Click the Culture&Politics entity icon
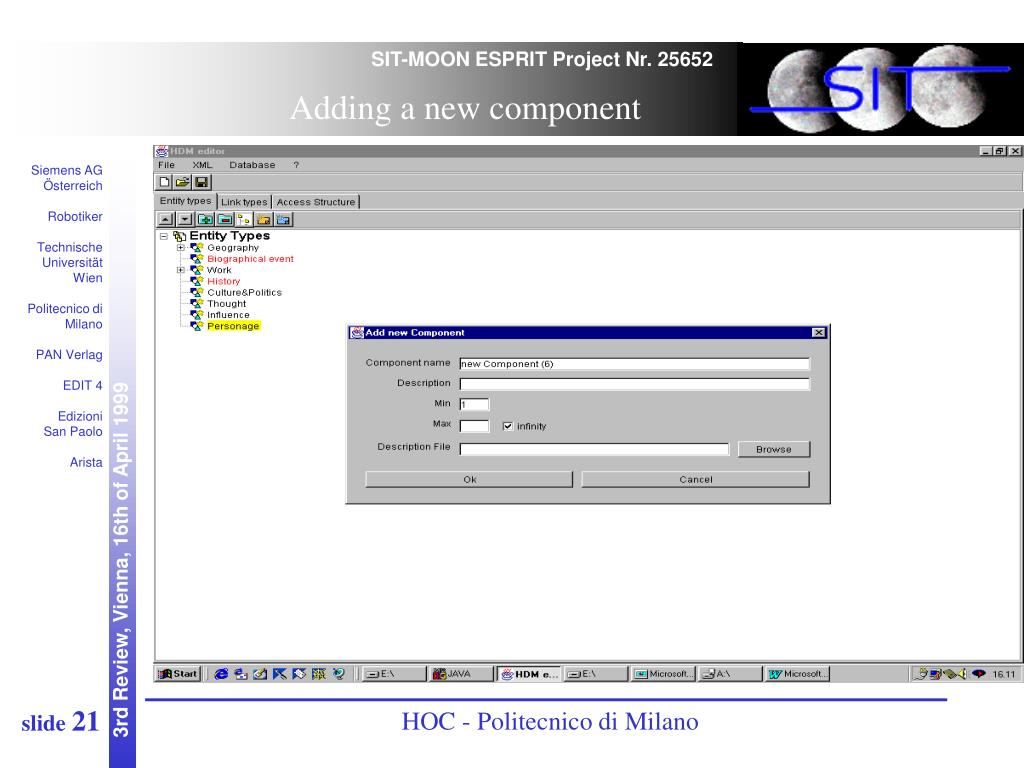 pyautogui.click(x=197, y=292)
